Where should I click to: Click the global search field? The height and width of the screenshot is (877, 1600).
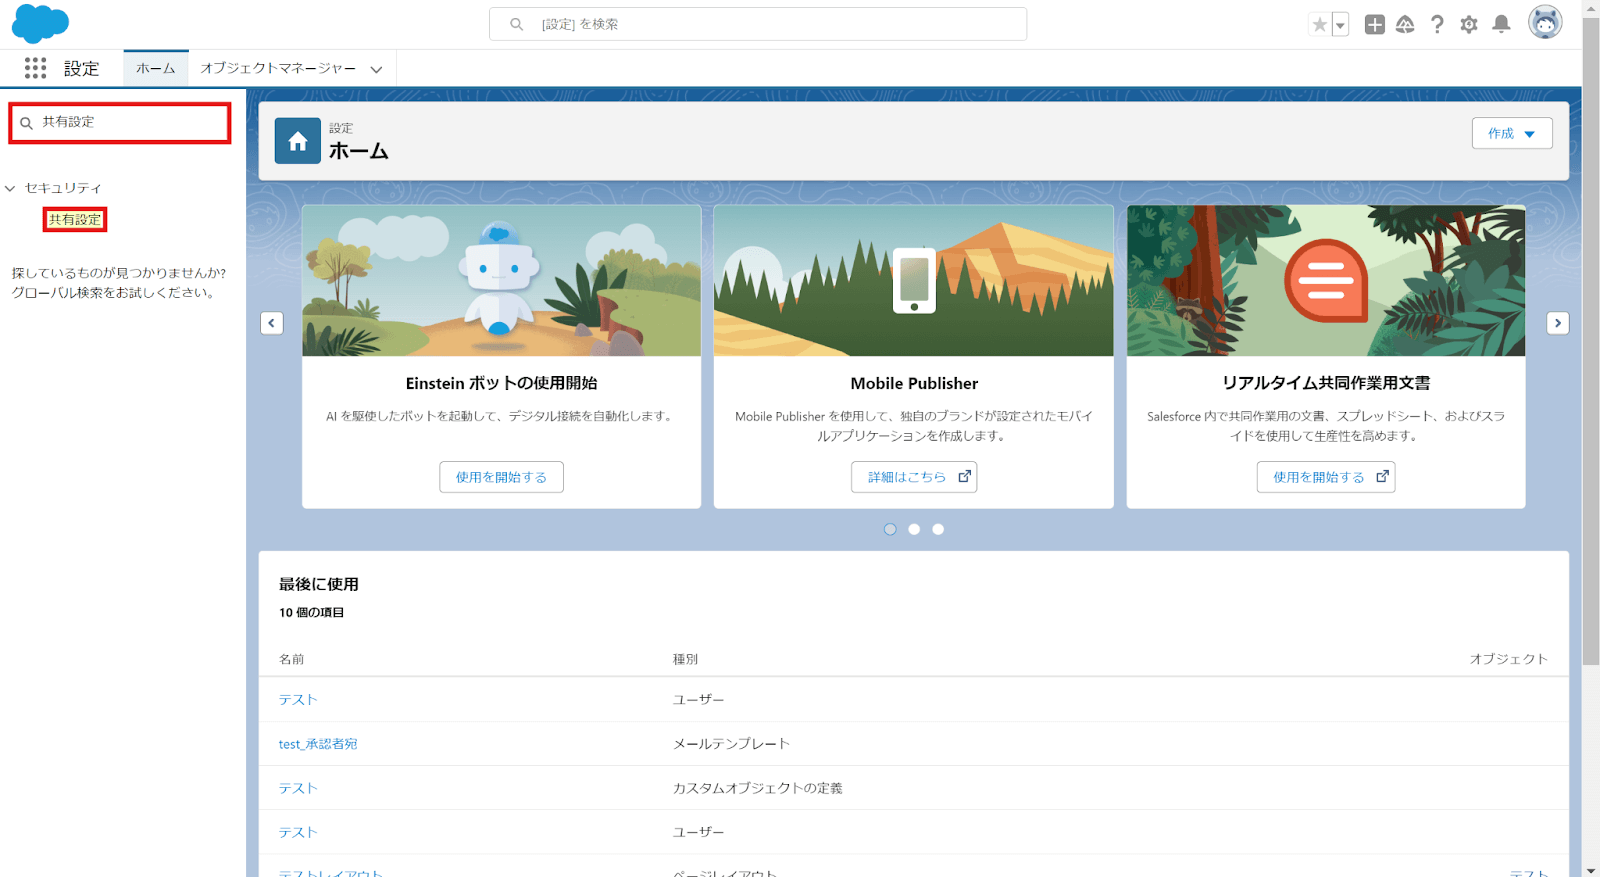pos(758,24)
